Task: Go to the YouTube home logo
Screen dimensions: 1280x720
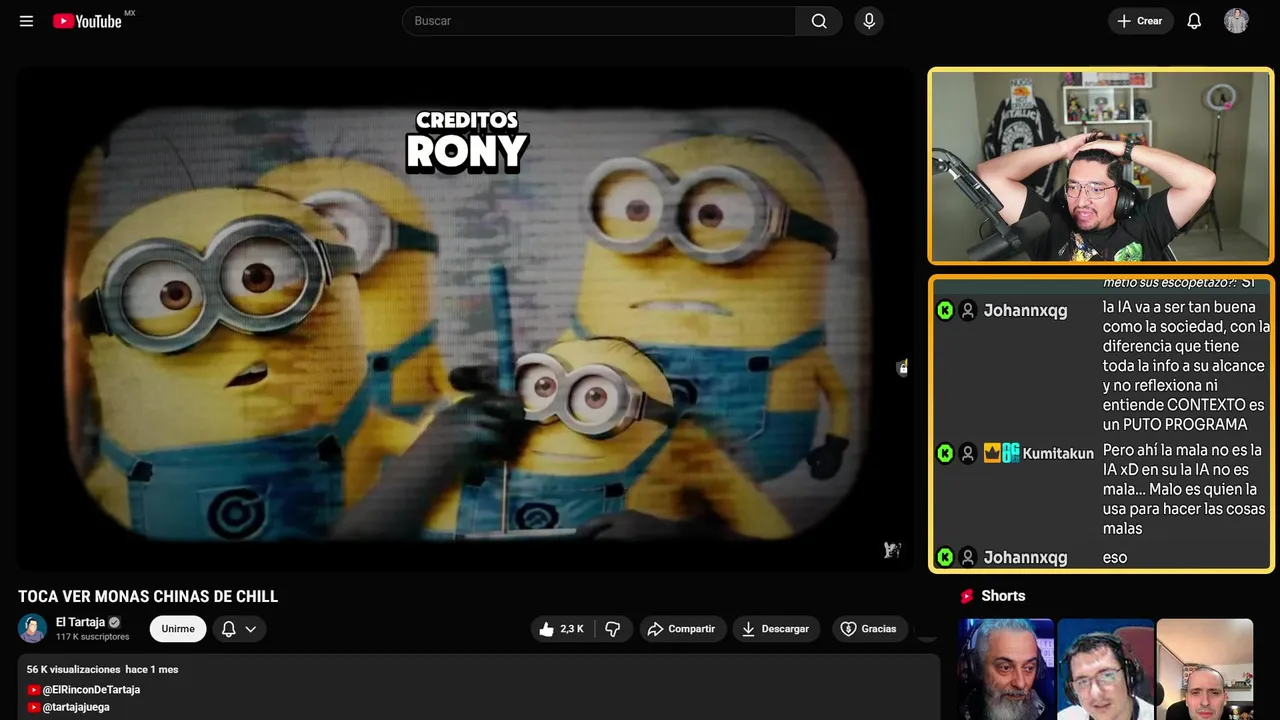Action: point(88,21)
